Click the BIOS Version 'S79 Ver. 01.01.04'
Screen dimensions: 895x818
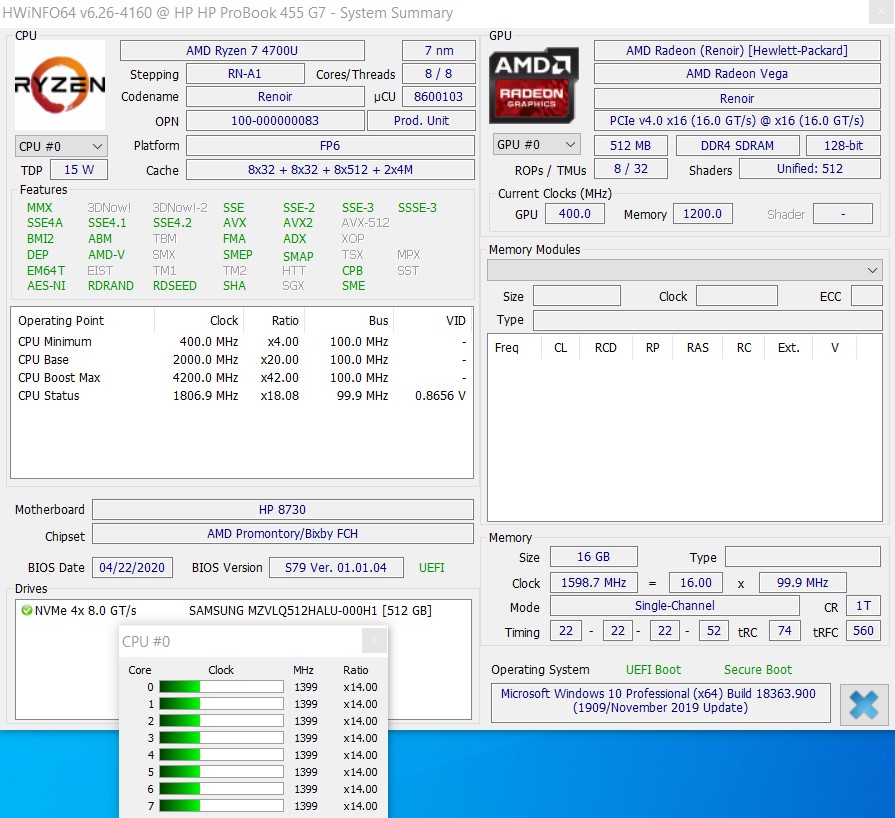pyautogui.click(x=336, y=567)
